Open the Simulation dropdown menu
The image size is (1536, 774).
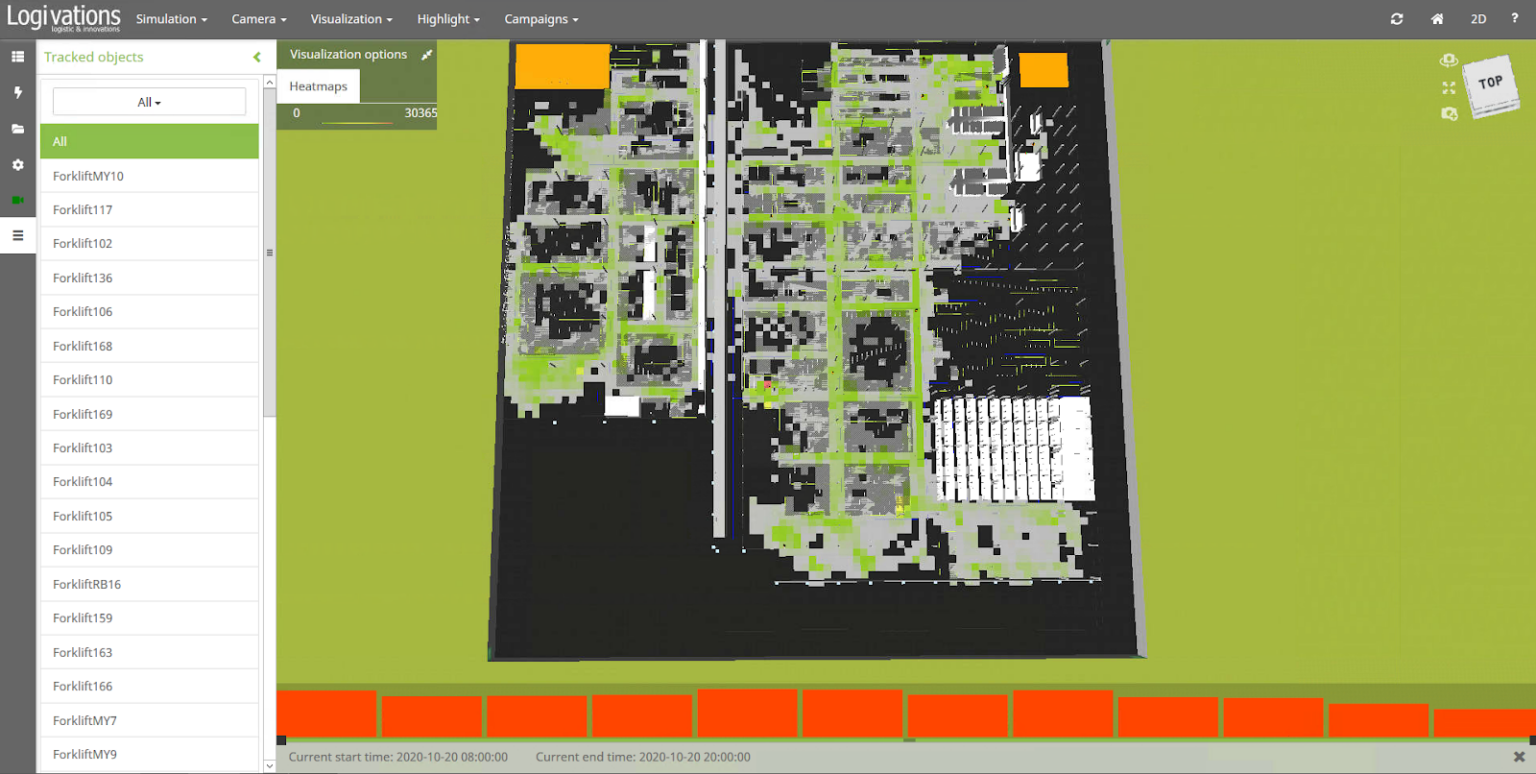pyautogui.click(x=171, y=19)
